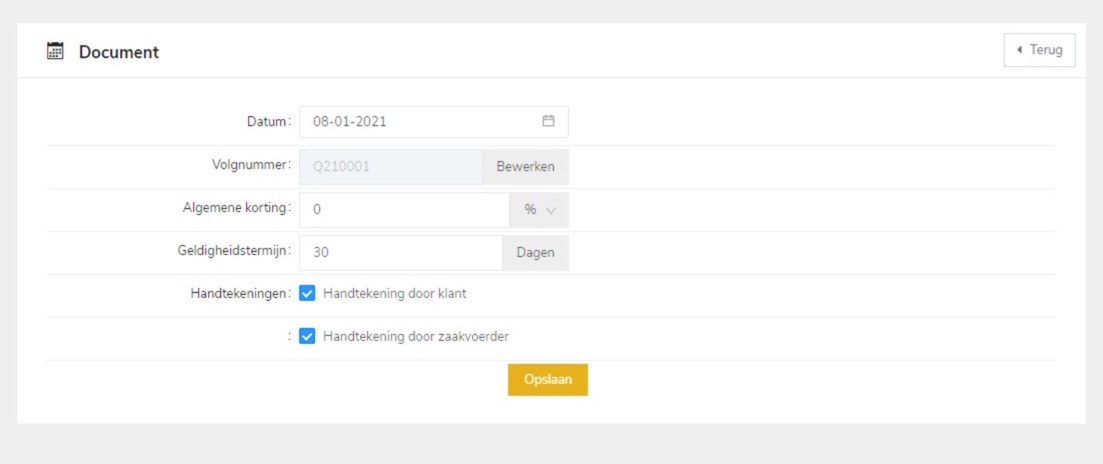Open the date picker calendar icon

(x=548, y=121)
